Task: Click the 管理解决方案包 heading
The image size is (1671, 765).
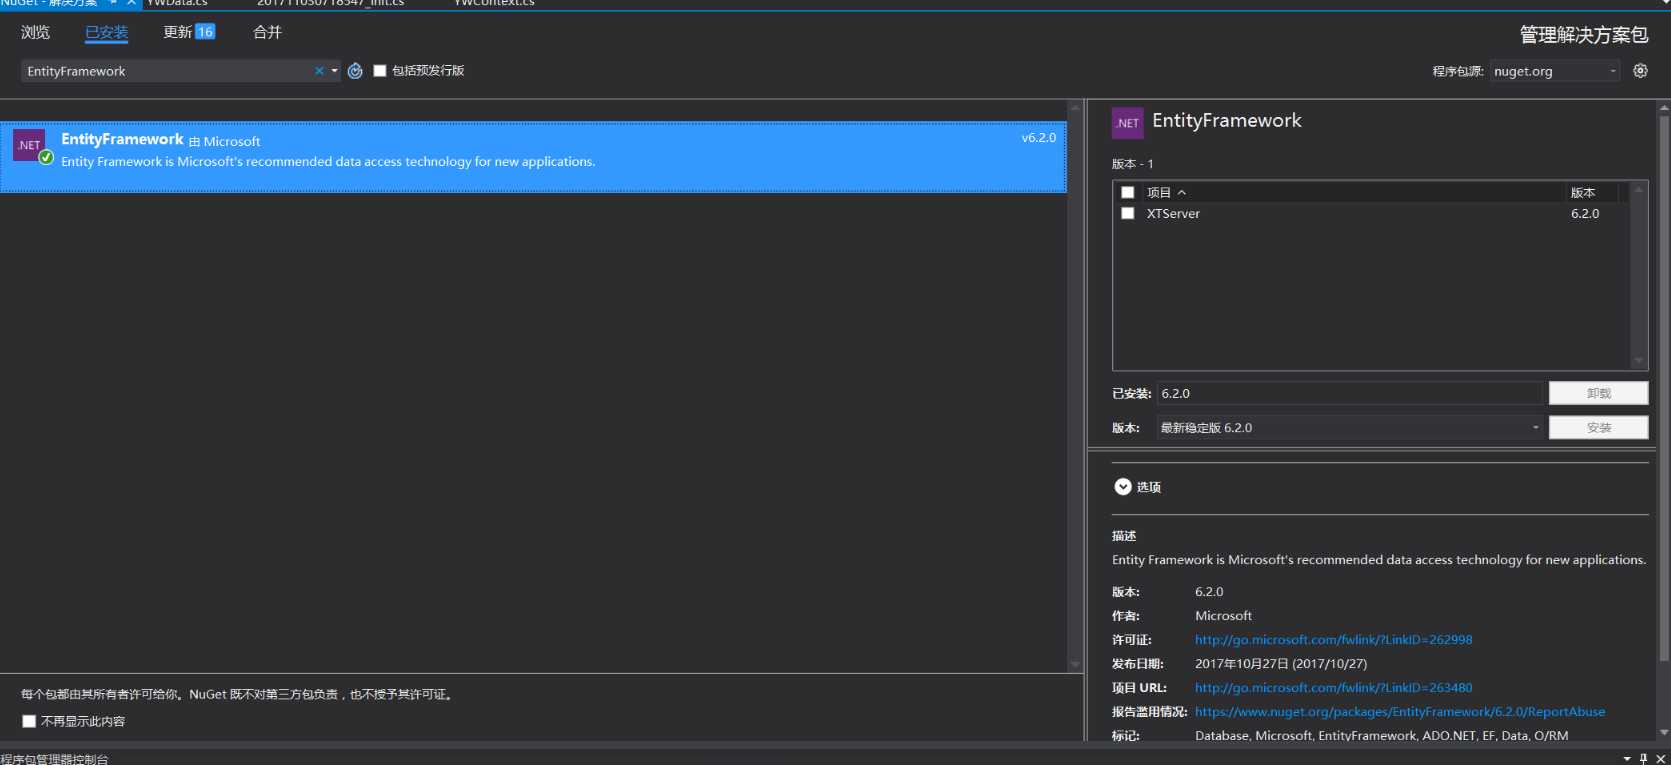Action: point(1584,35)
